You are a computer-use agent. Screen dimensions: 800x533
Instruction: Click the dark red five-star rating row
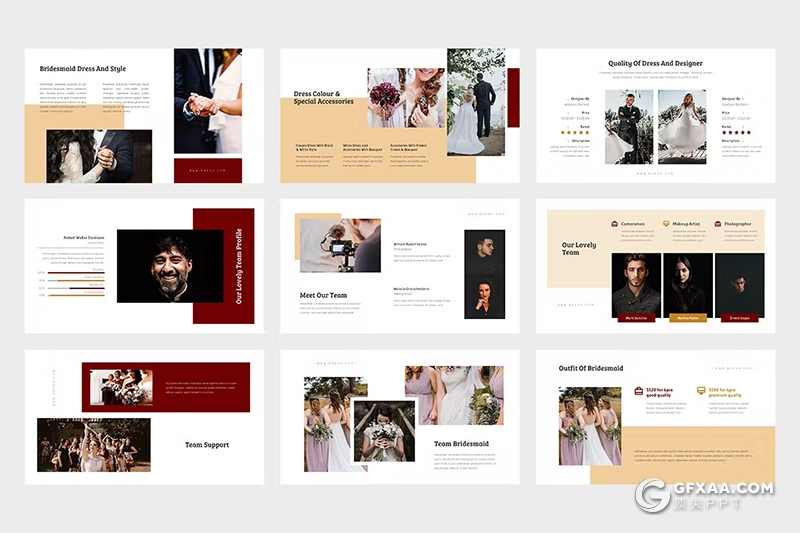pyautogui.click(x=736, y=132)
